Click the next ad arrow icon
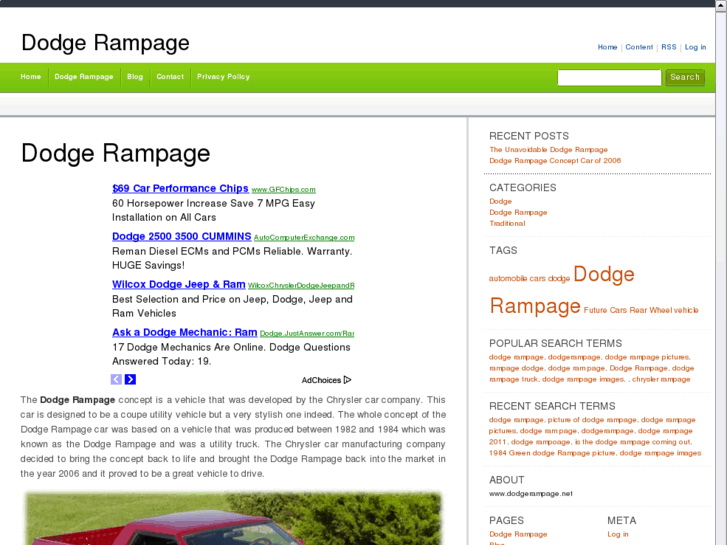Image resolution: width=727 pixels, height=545 pixels. tap(130, 379)
